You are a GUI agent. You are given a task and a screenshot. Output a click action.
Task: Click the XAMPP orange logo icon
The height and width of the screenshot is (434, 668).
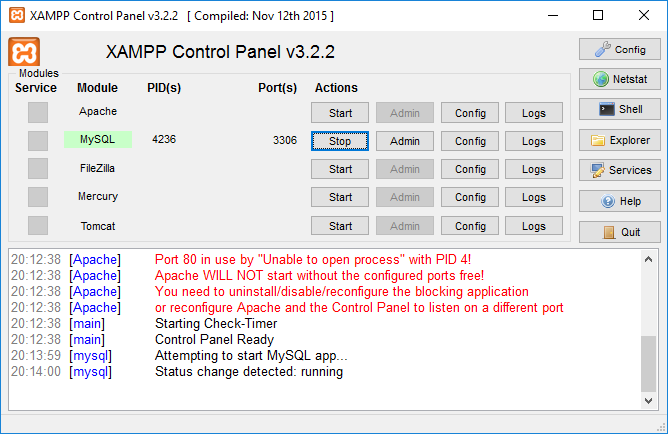(24, 52)
